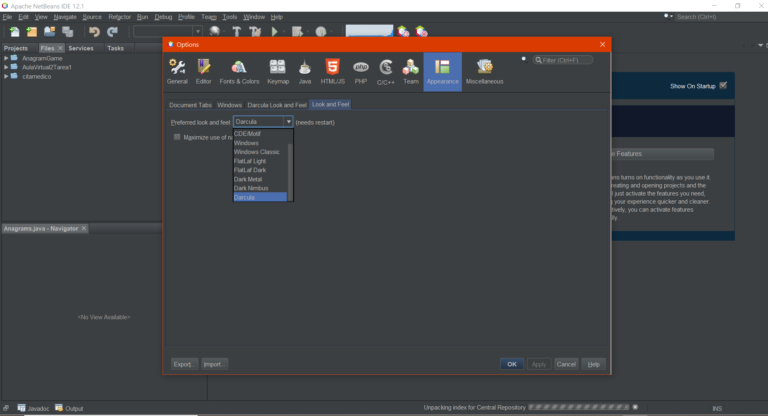Switch to the Services panel tab
768x416 pixels.
point(81,48)
